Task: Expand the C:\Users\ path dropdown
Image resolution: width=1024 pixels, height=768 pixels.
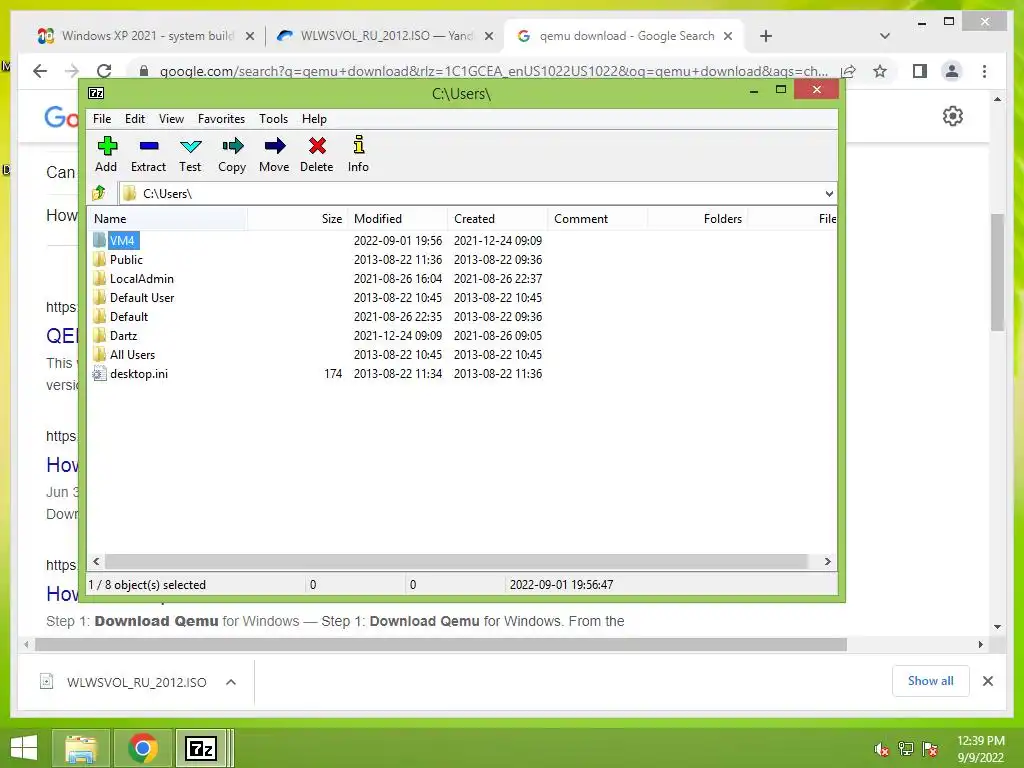Action: (829, 193)
